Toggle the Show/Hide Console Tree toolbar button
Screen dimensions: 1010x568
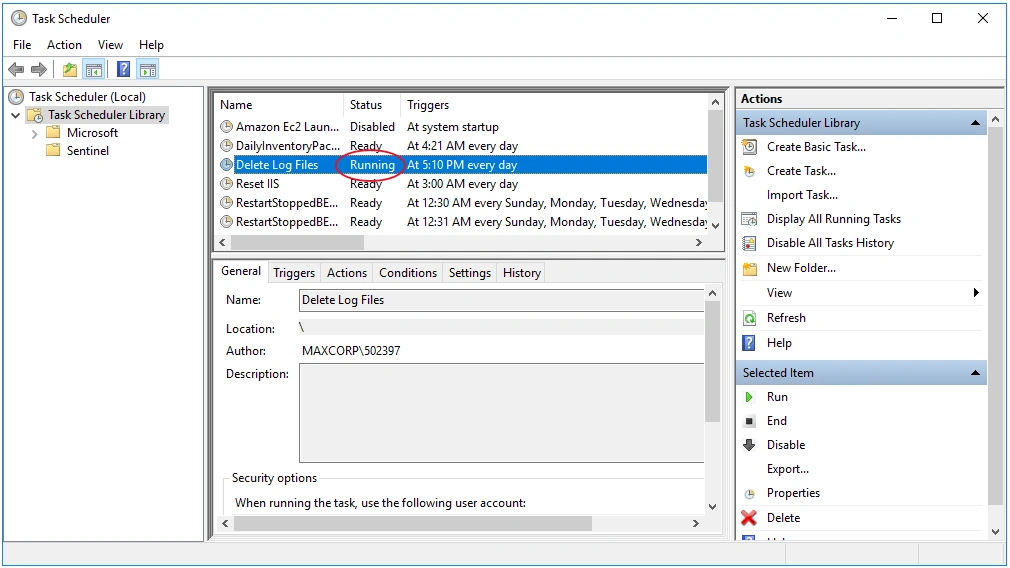click(94, 70)
